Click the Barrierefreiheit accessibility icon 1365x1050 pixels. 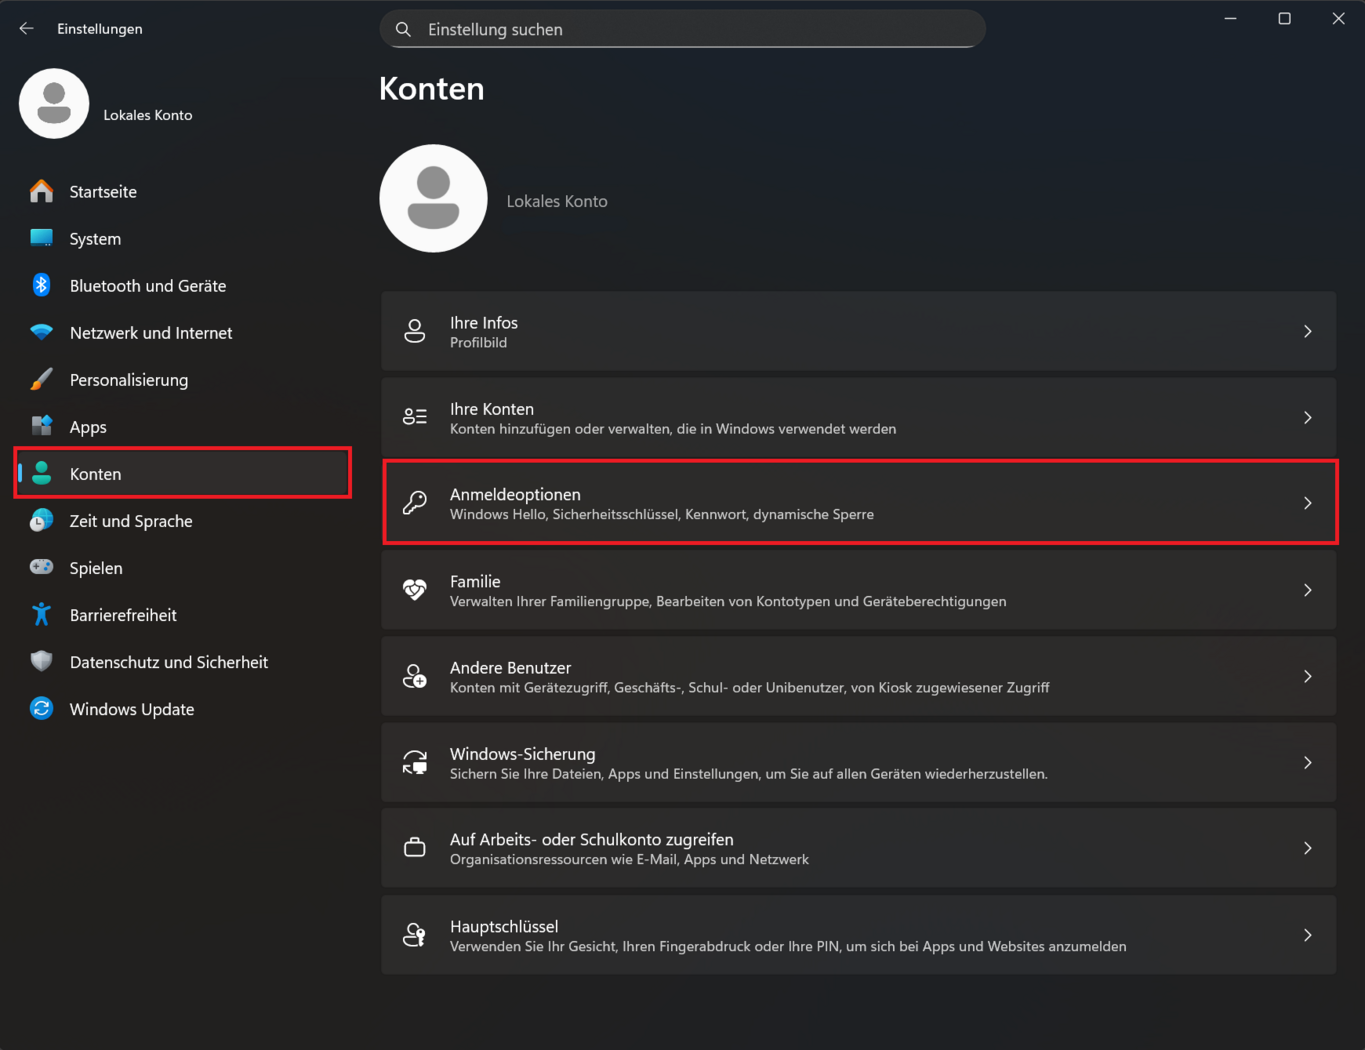(41, 615)
